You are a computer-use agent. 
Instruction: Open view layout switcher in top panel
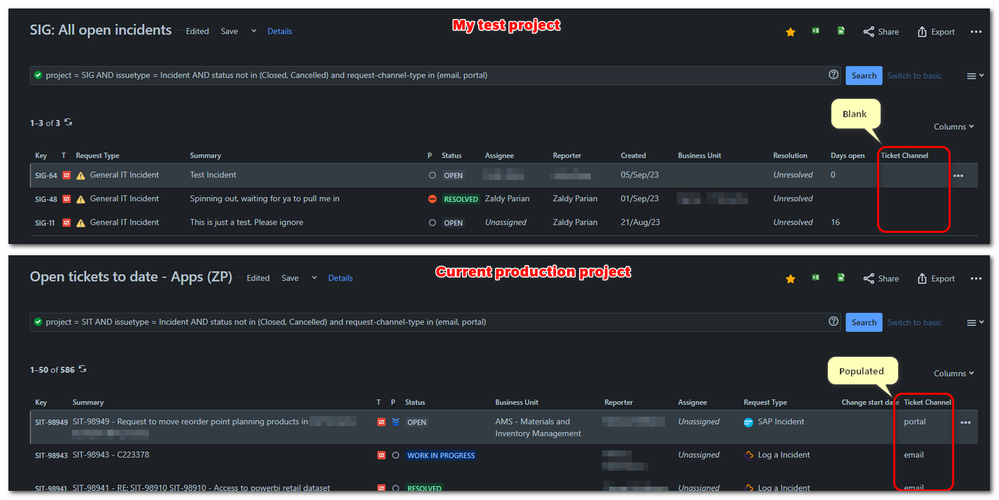pos(975,76)
